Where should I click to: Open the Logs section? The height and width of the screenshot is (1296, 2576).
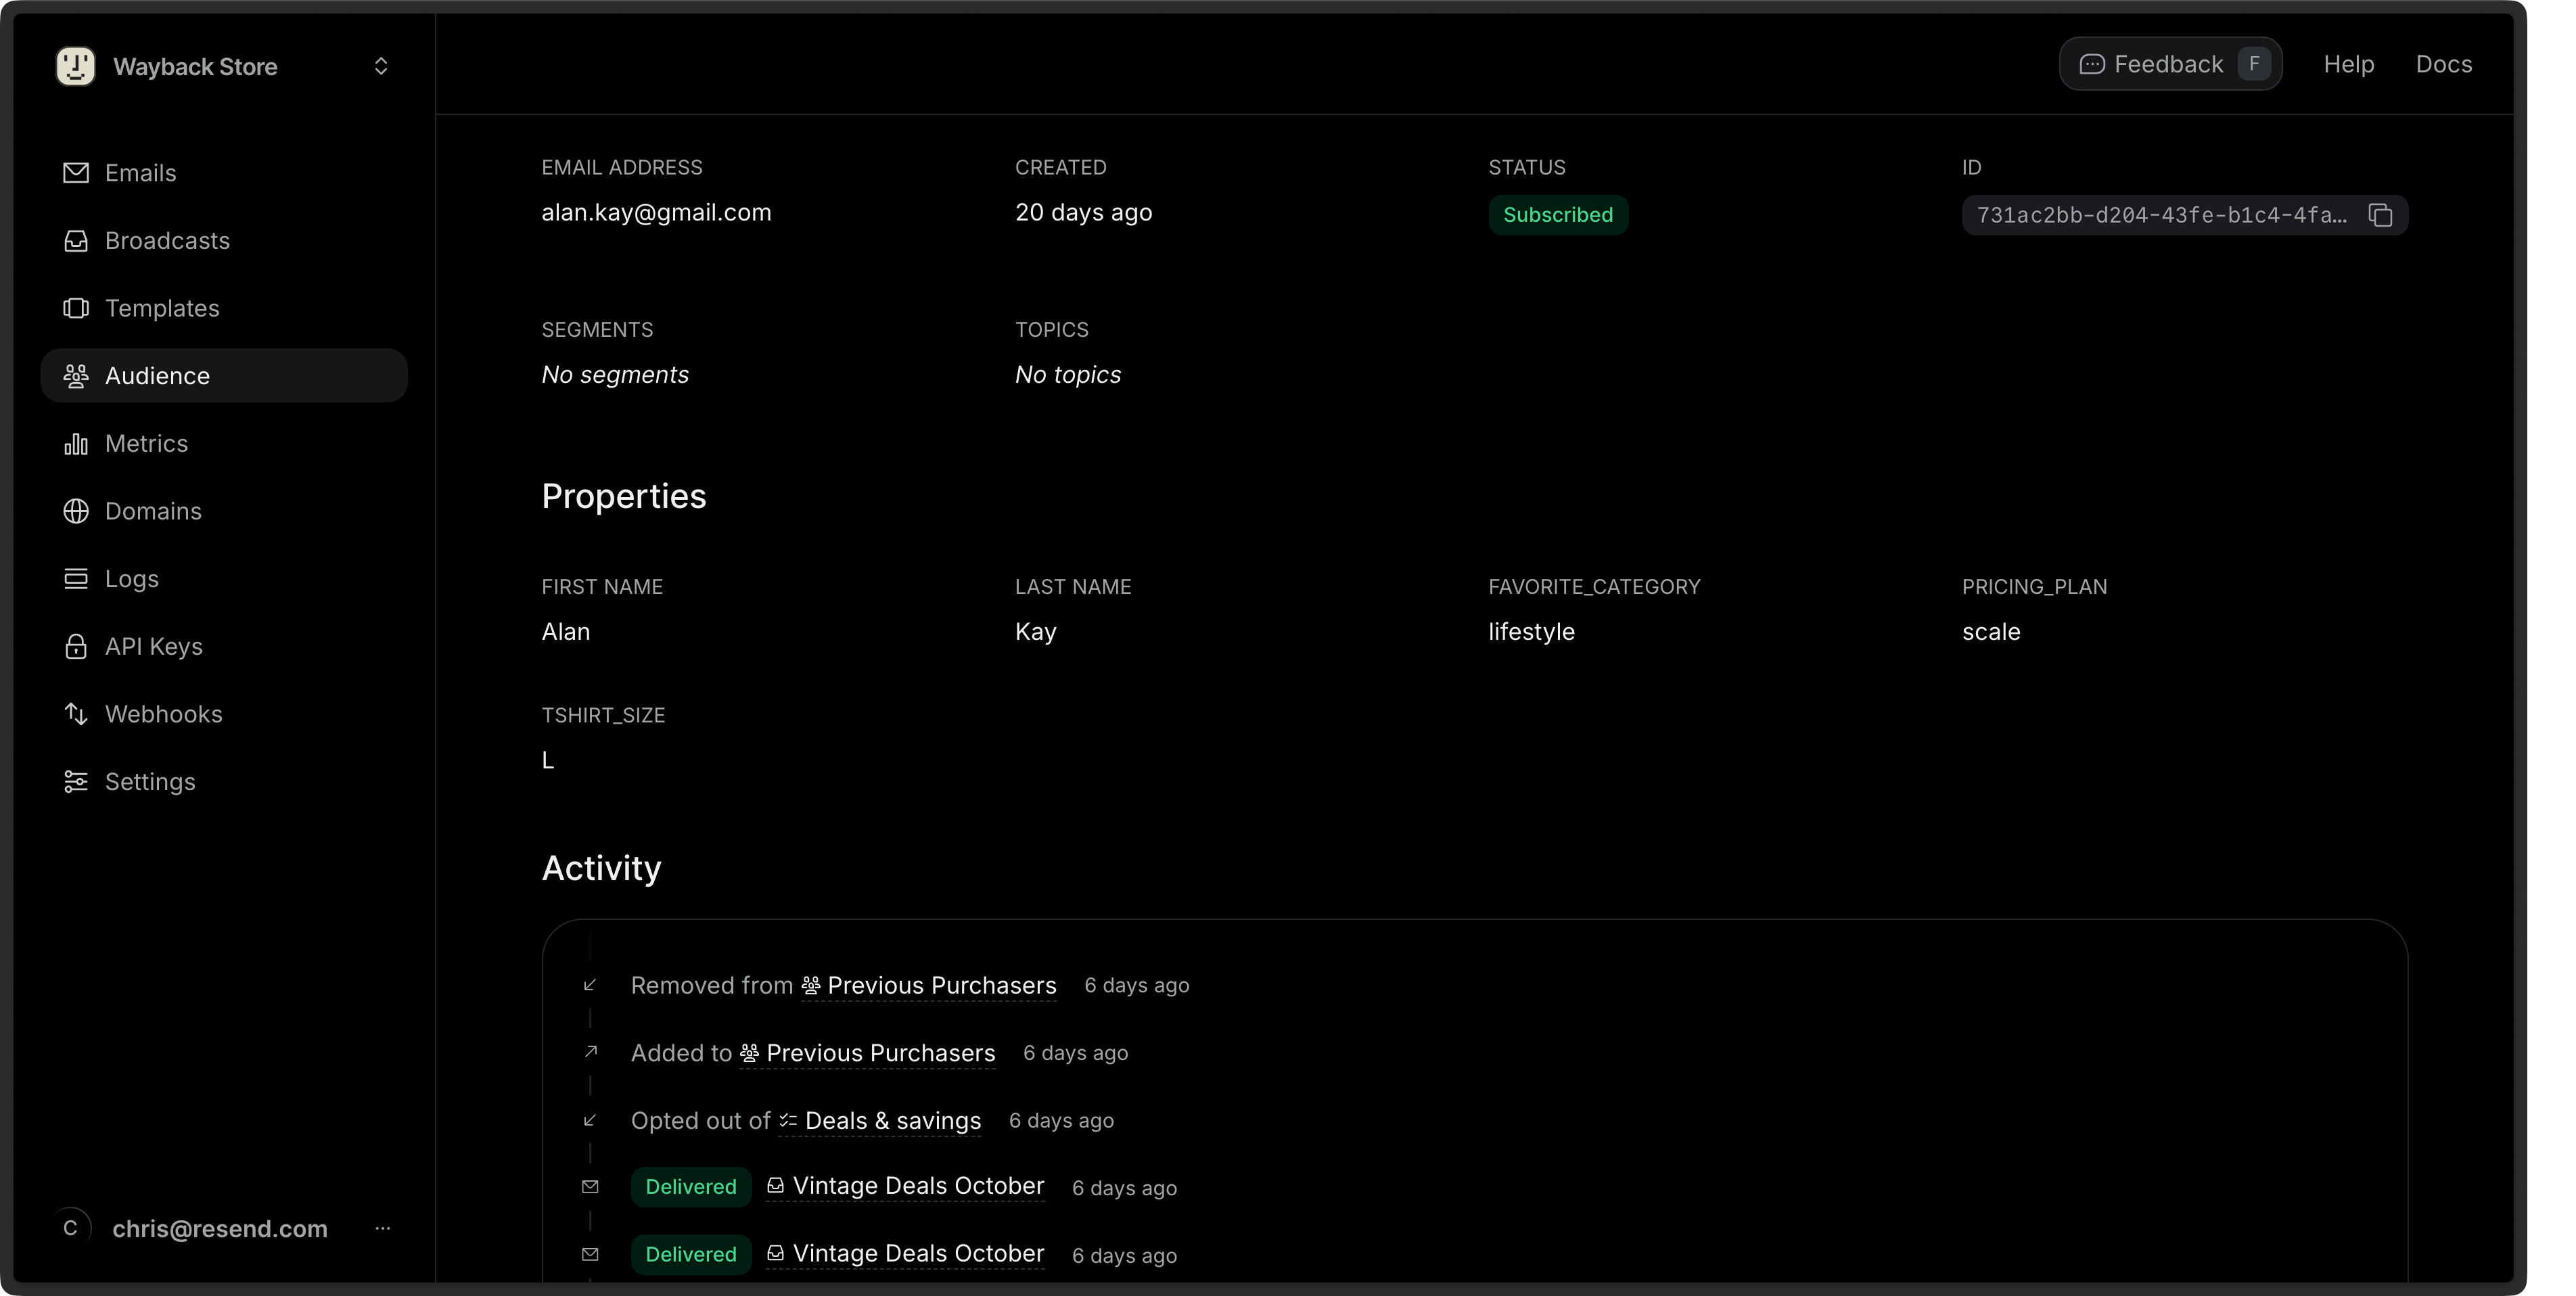point(131,579)
